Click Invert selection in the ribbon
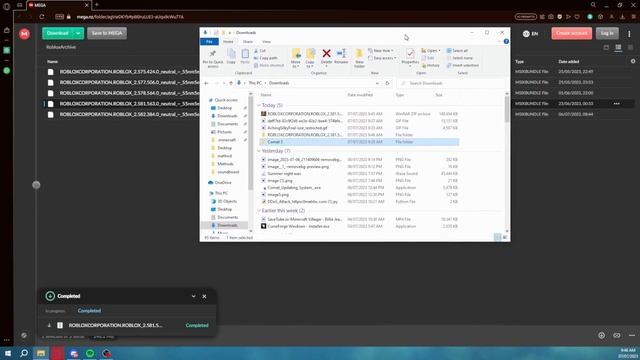This screenshot has height=360, width=640. tap(462, 65)
